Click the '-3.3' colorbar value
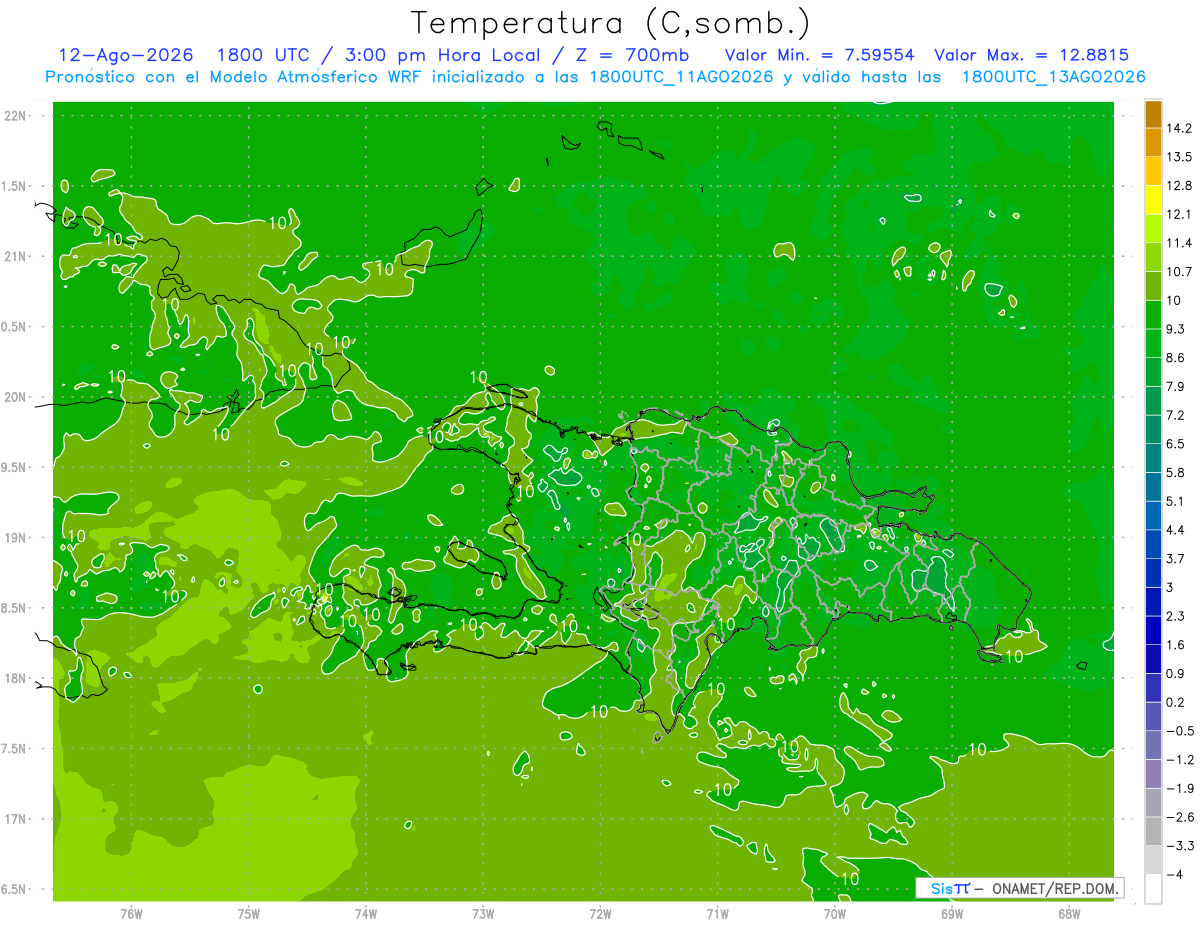 point(1180,846)
